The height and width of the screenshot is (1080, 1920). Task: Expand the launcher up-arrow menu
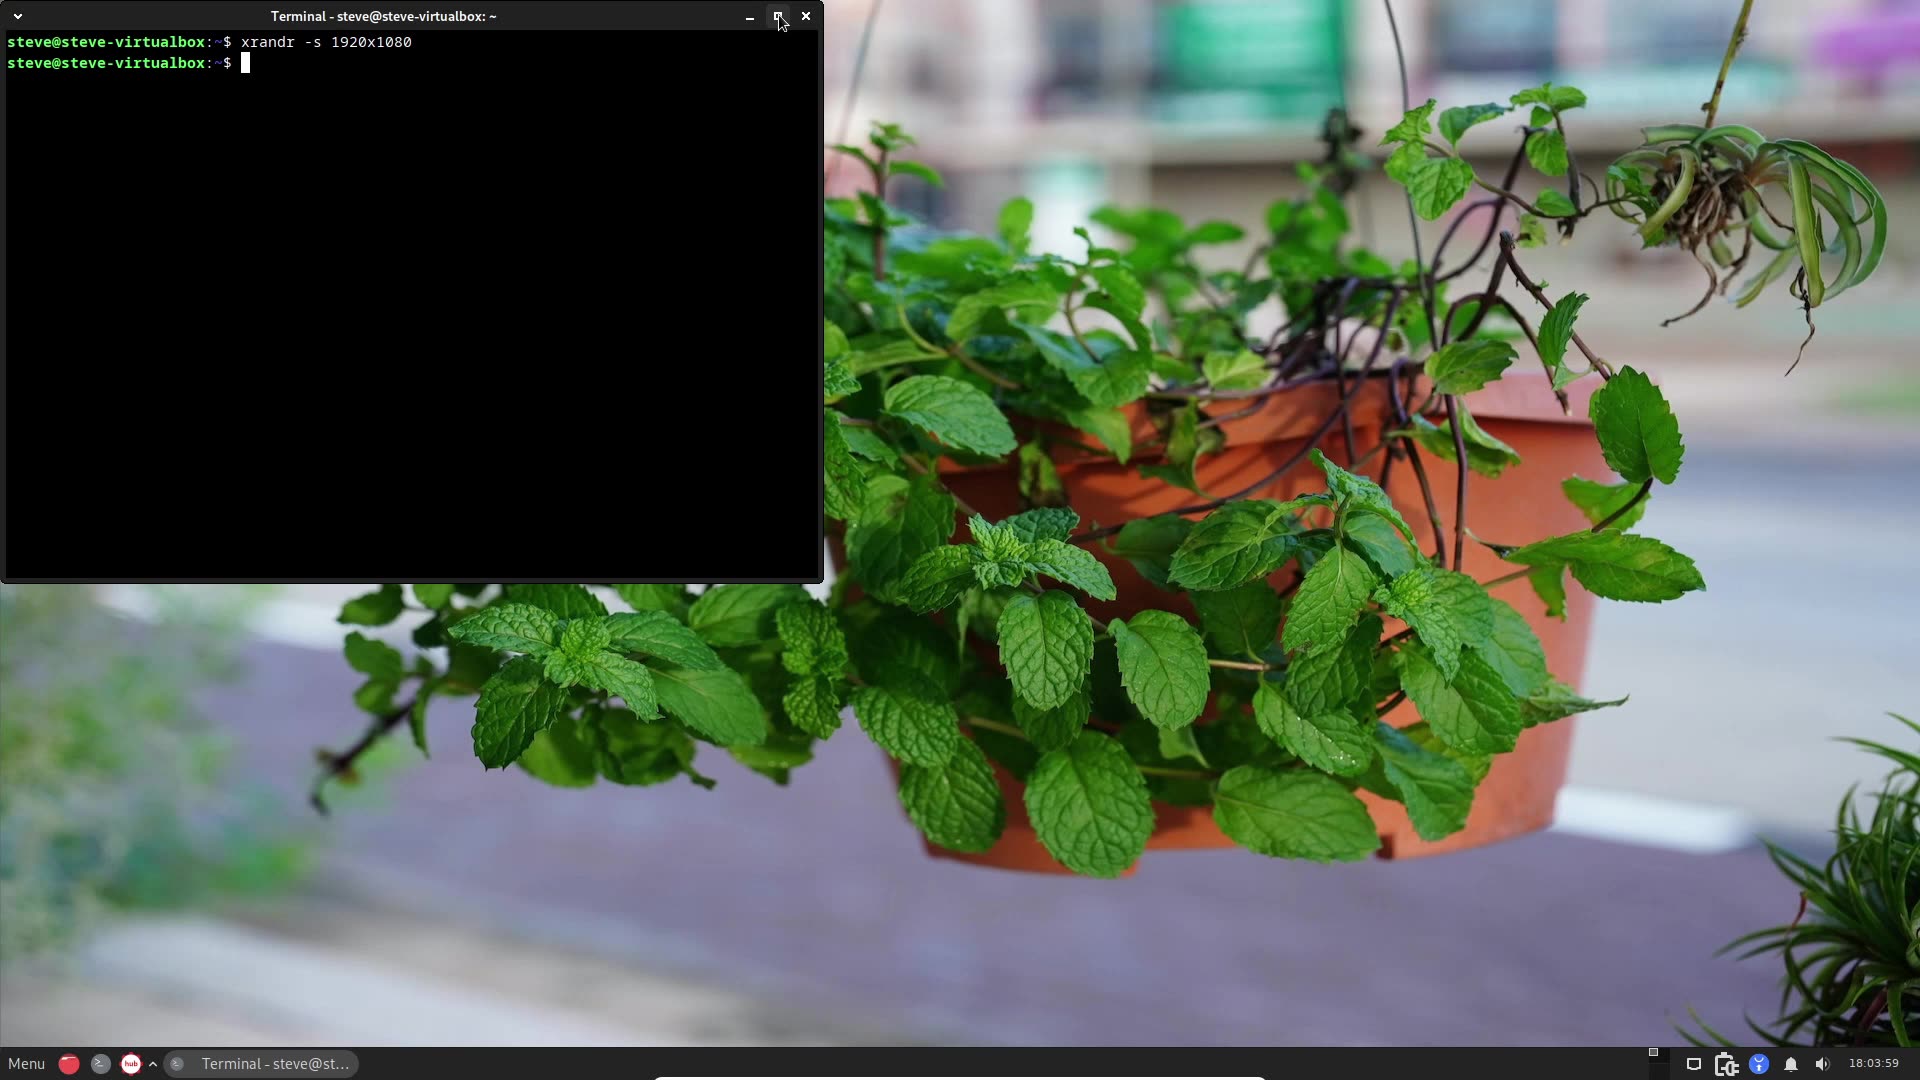(153, 1064)
